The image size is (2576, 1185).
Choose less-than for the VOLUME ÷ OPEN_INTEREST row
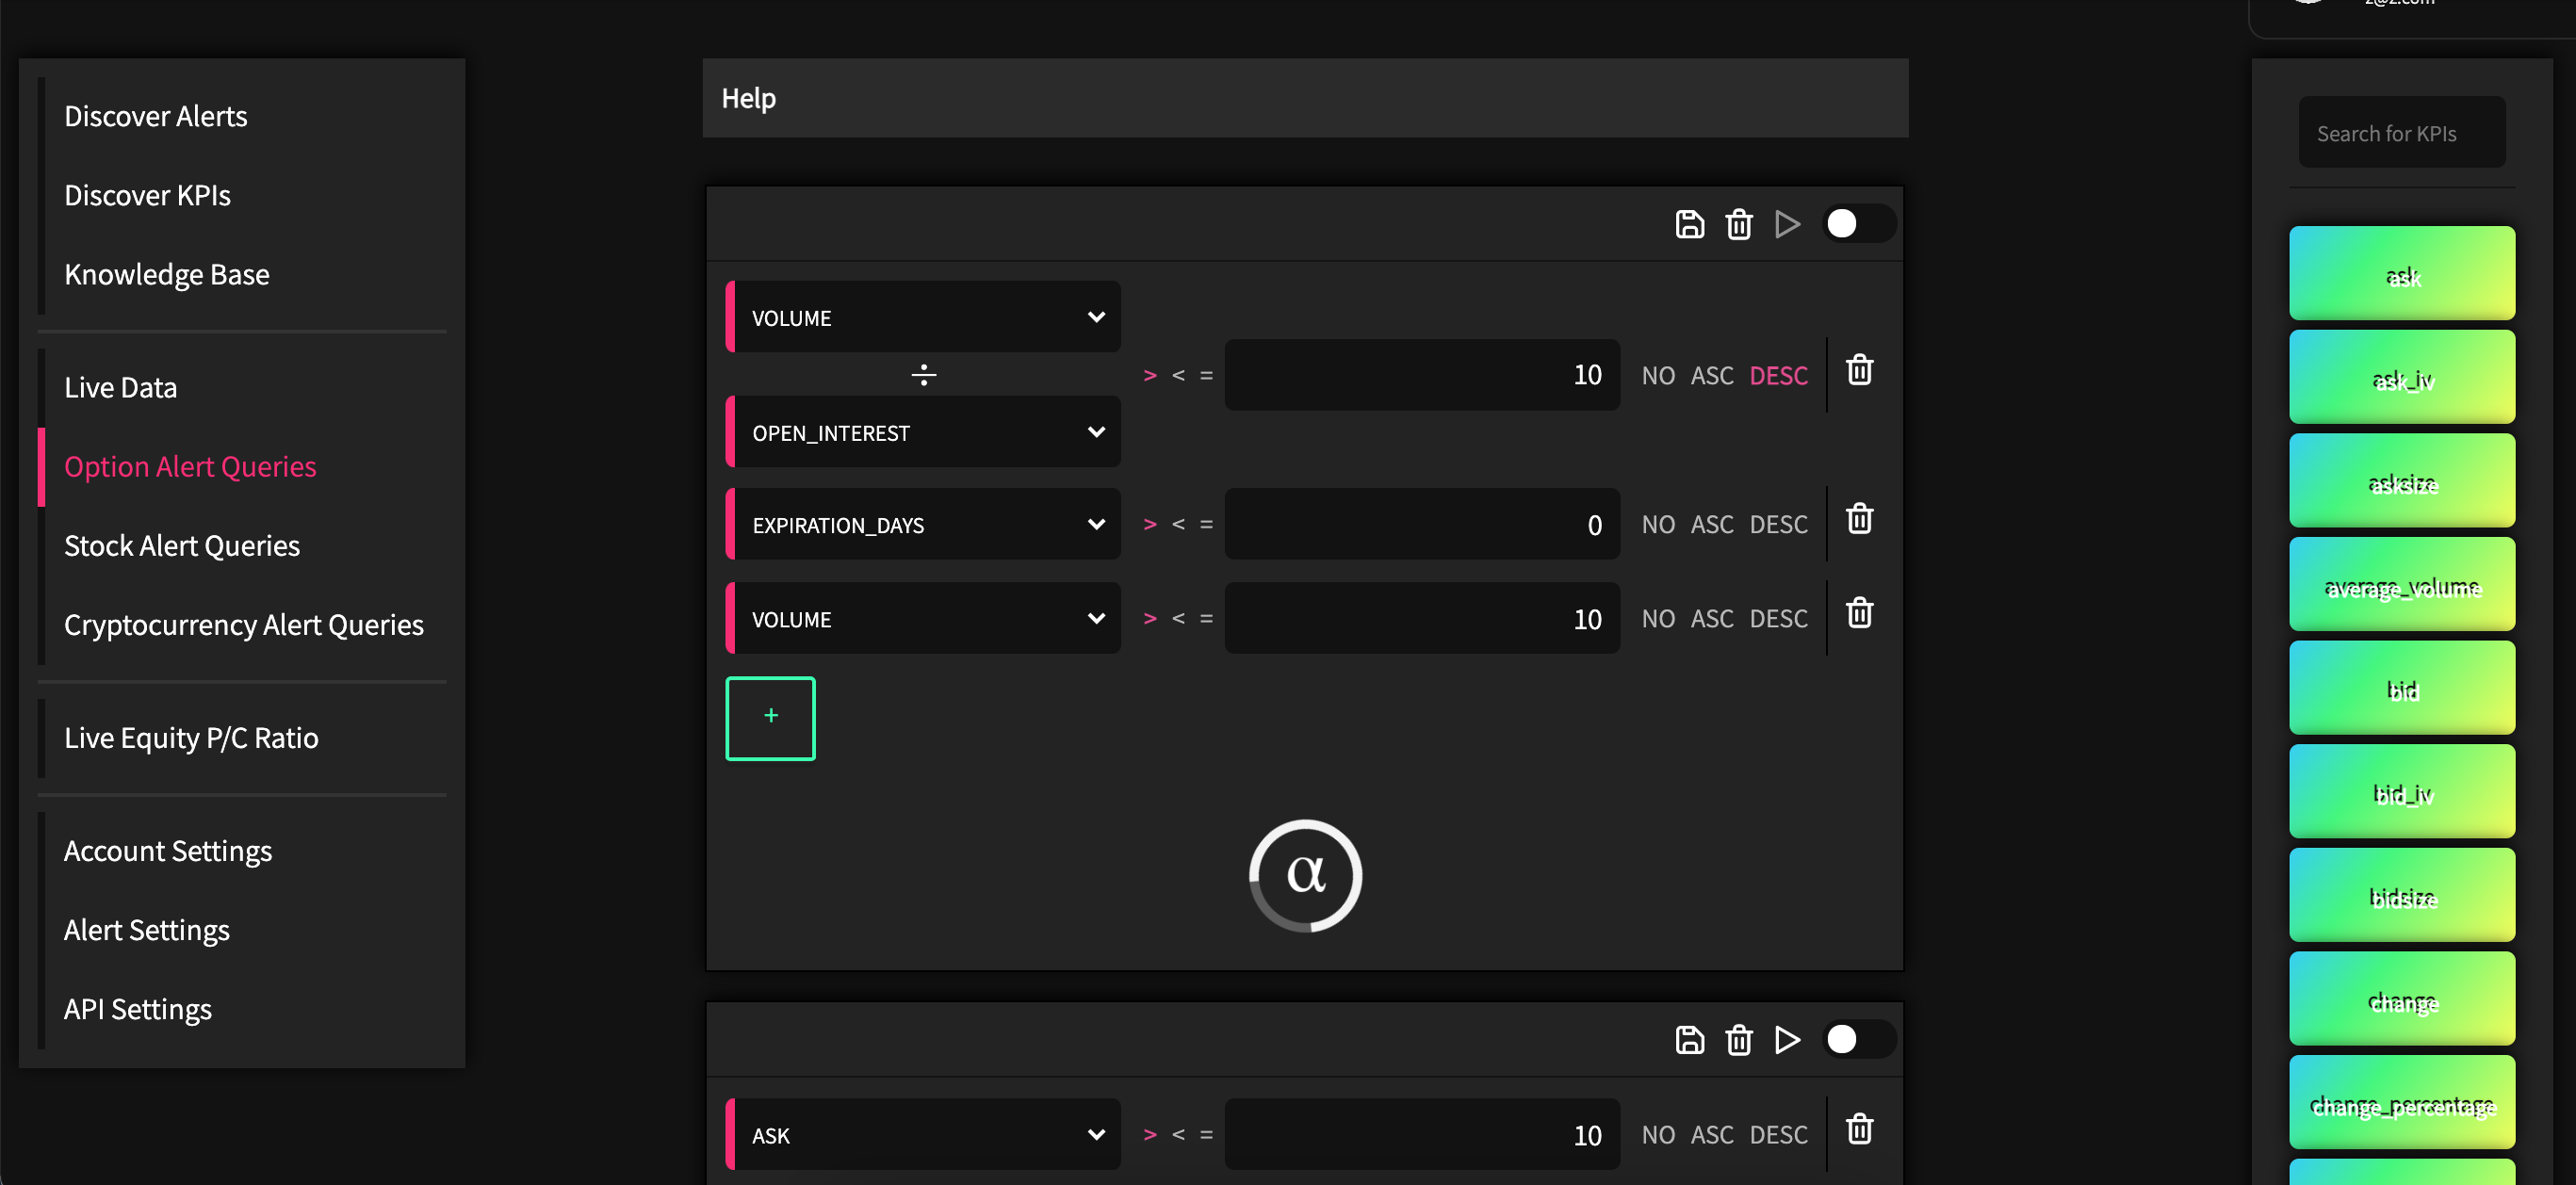click(x=1178, y=375)
